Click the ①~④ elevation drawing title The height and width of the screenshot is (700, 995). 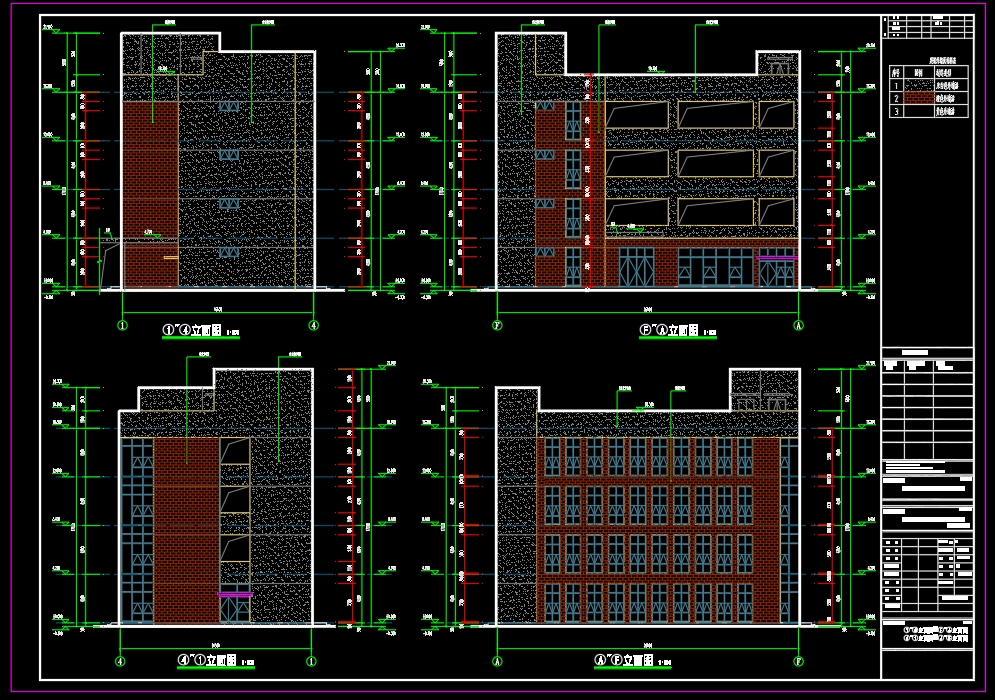201,330
